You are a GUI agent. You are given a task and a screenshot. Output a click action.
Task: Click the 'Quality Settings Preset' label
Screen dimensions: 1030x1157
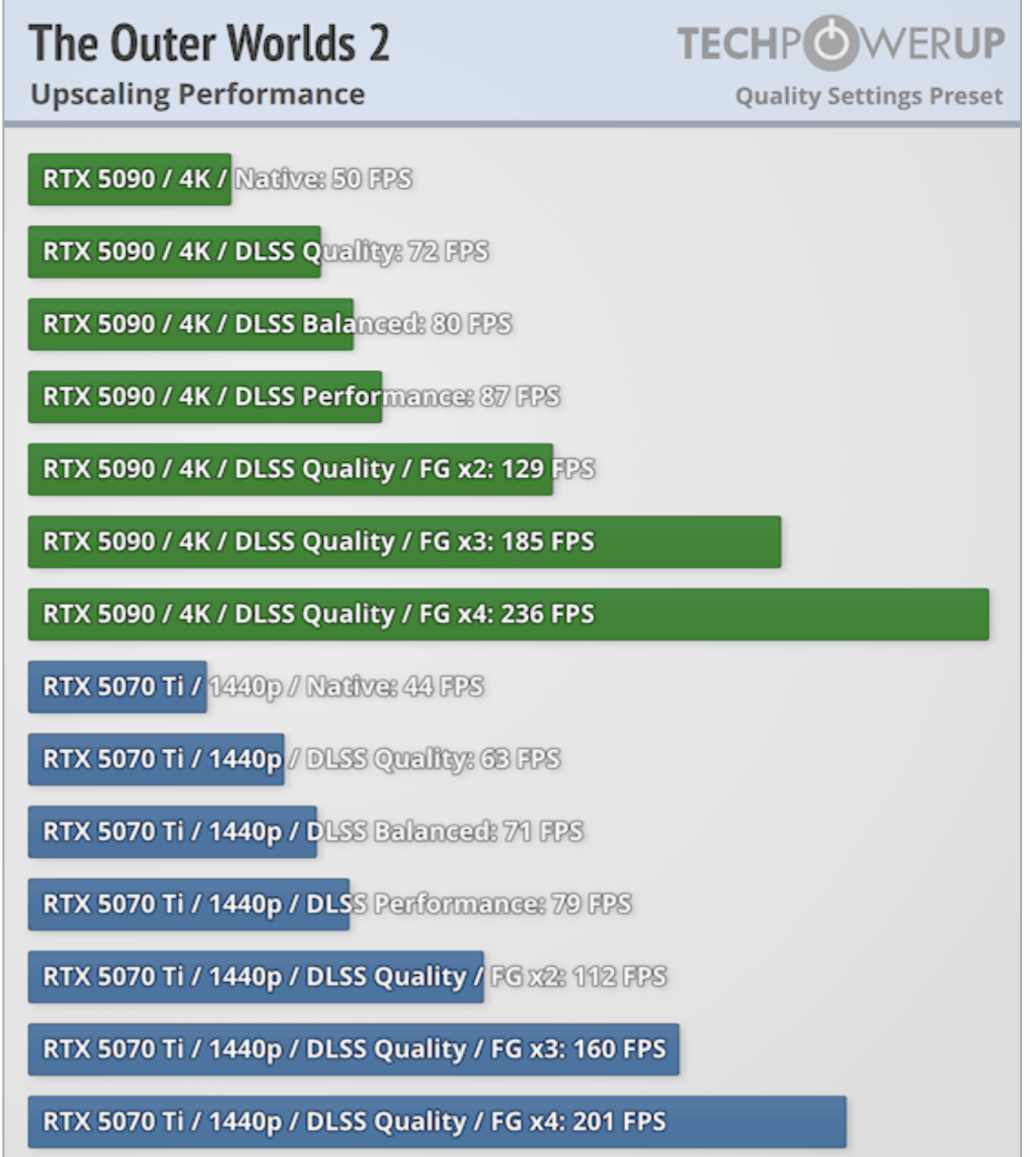[x=868, y=97]
